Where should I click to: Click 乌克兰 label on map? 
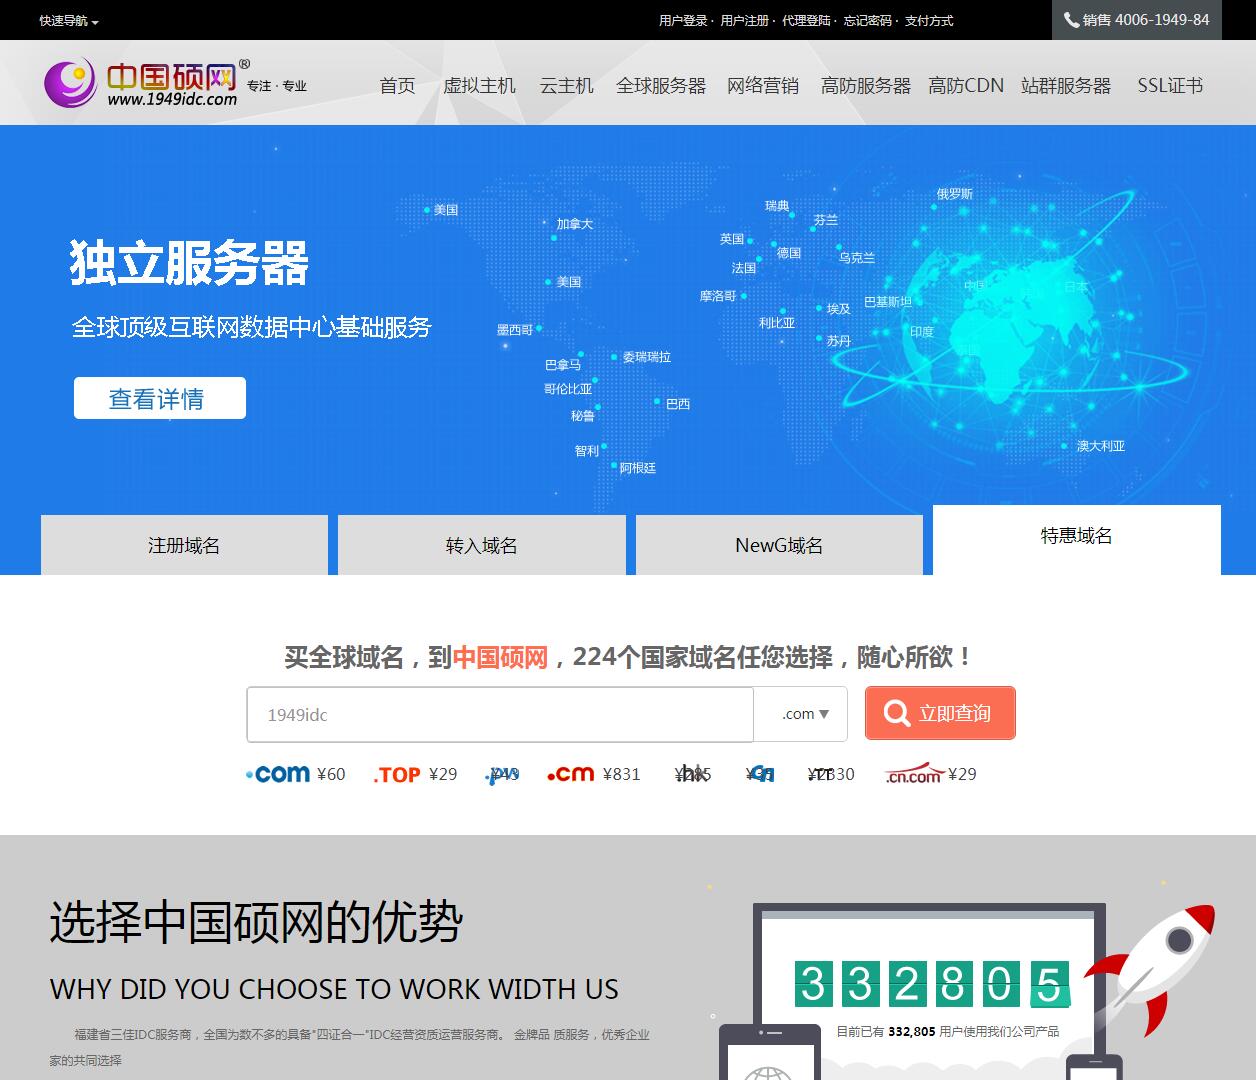[x=857, y=258]
